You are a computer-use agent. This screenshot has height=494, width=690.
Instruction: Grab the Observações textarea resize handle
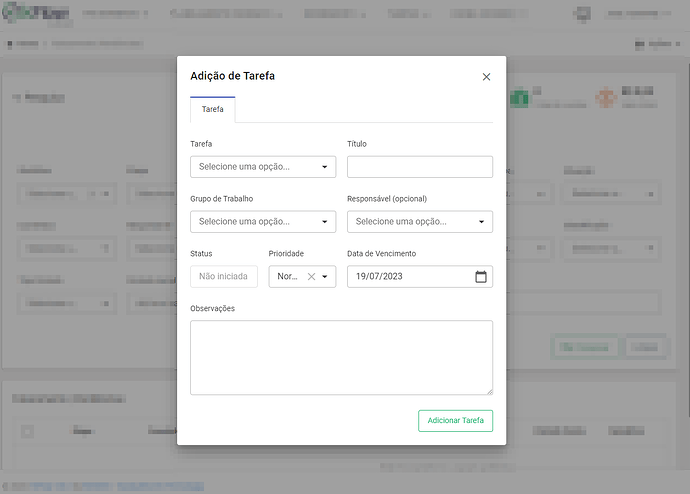pos(489,391)
